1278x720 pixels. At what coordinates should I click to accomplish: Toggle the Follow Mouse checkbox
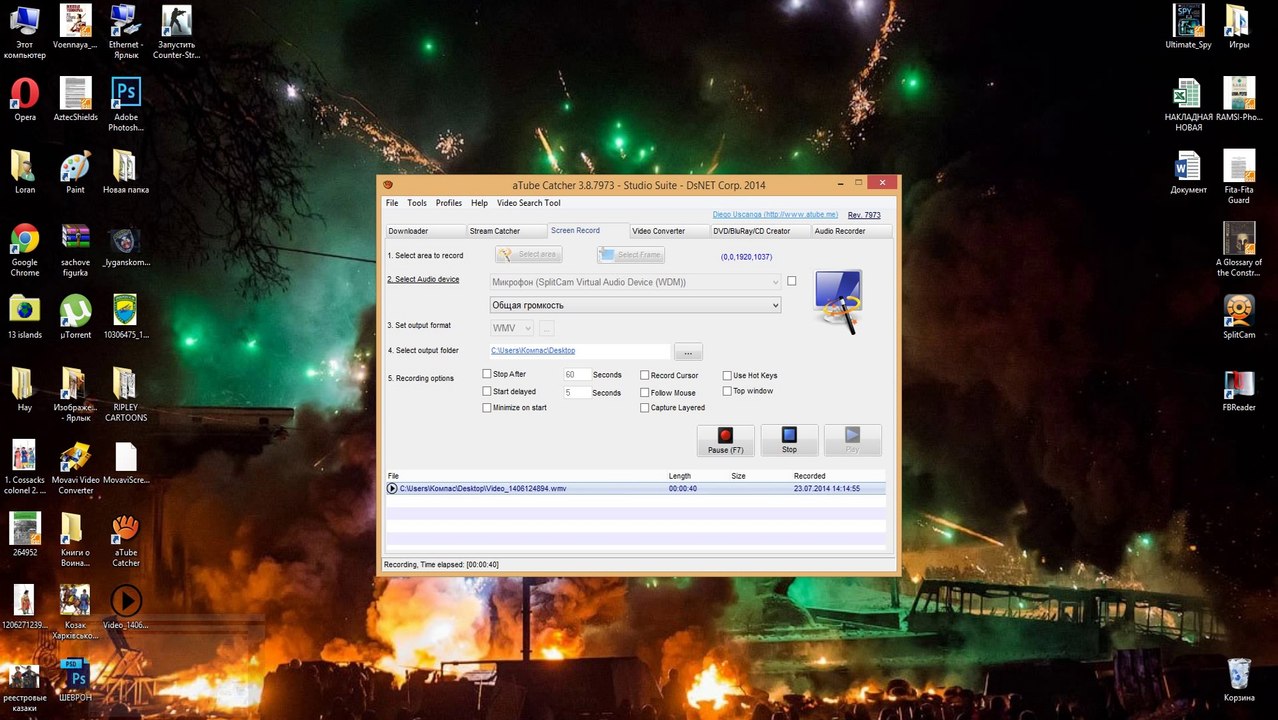pos(645,392)
